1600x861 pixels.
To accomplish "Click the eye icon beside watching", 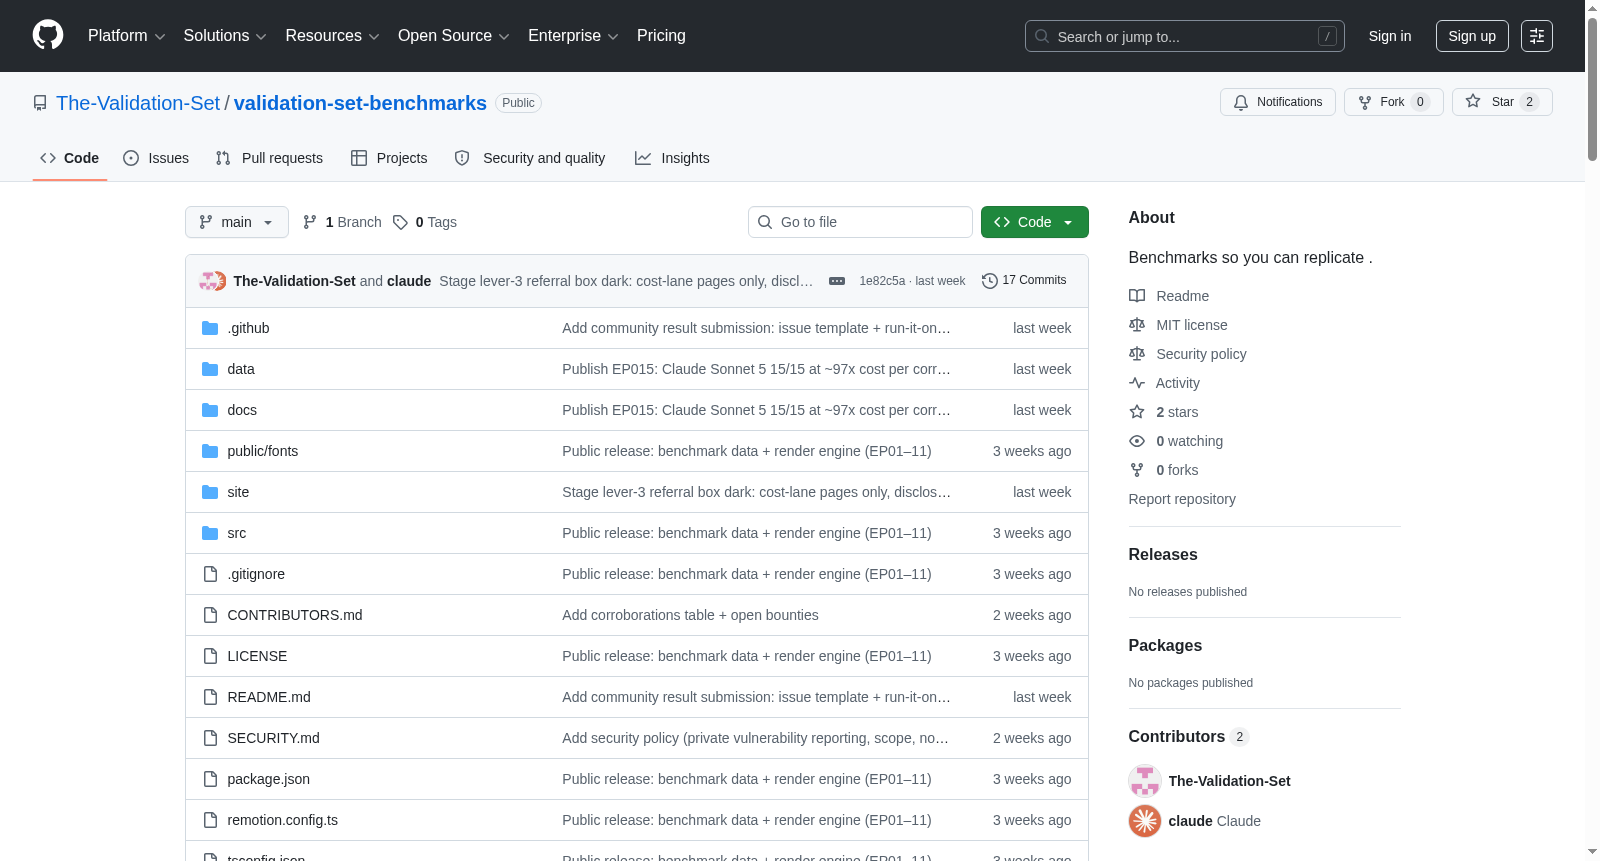I will coord(1137,441).
